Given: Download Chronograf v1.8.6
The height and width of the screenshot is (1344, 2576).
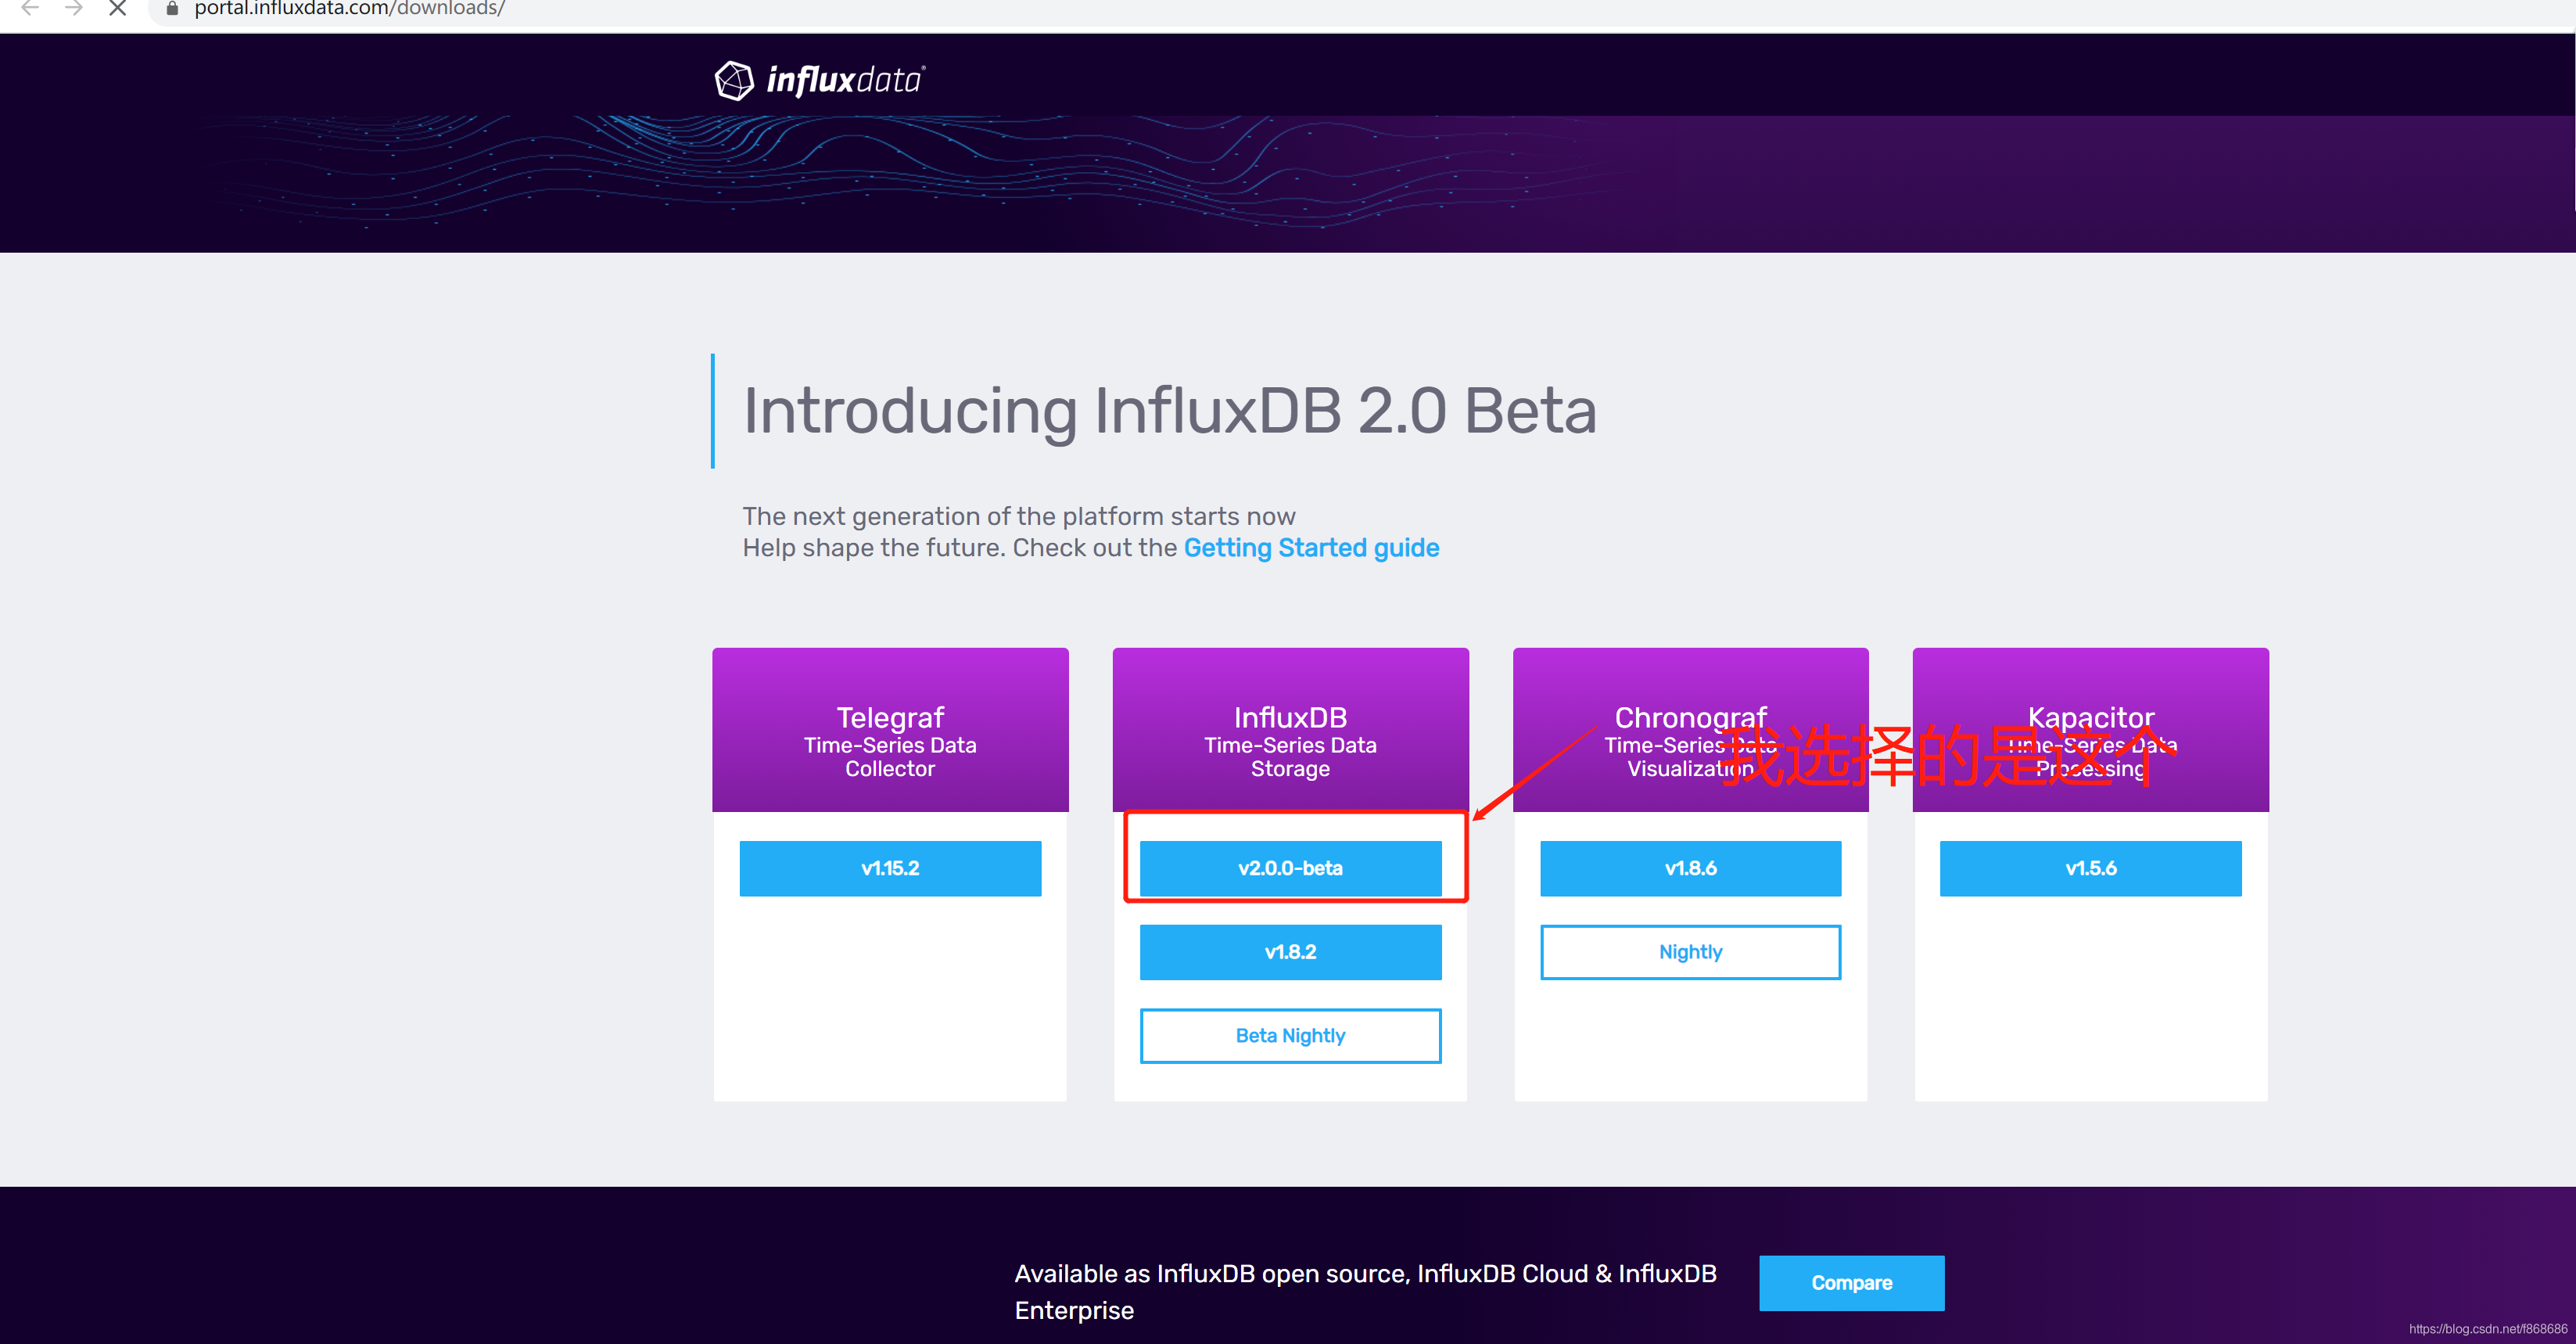Looking at the screenshot, I should [1690, 868].
